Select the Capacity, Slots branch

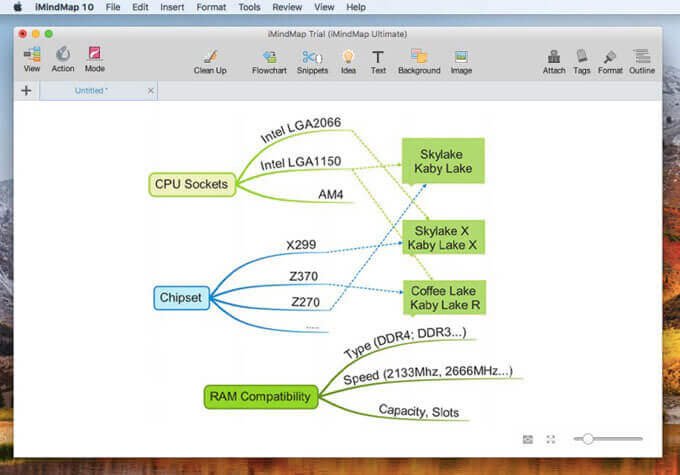[418, 410]
